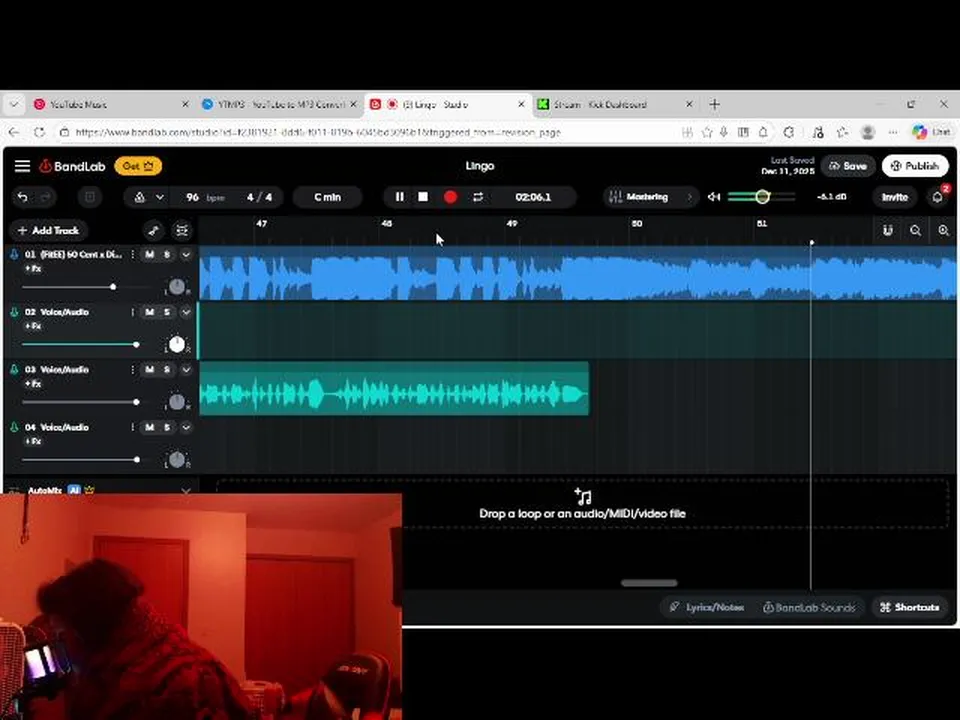Mute track 02 Voice/Audio
Viewport: 960px width, 720px height.
click(x=149, y=312)
